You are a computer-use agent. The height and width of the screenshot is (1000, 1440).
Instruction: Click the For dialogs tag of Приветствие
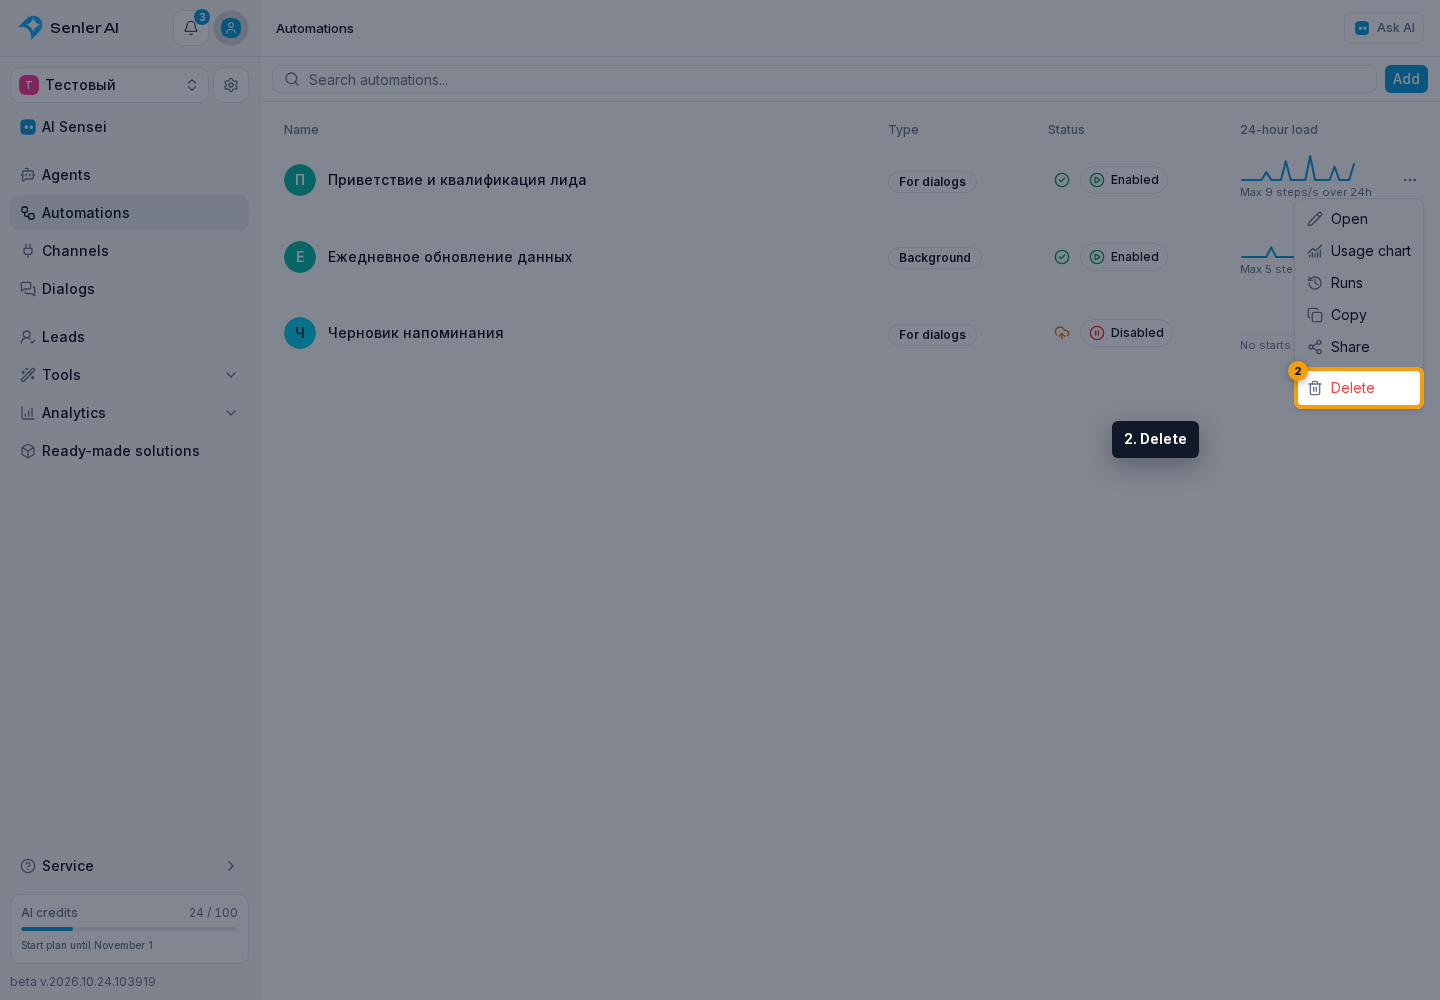pos(932,182)
